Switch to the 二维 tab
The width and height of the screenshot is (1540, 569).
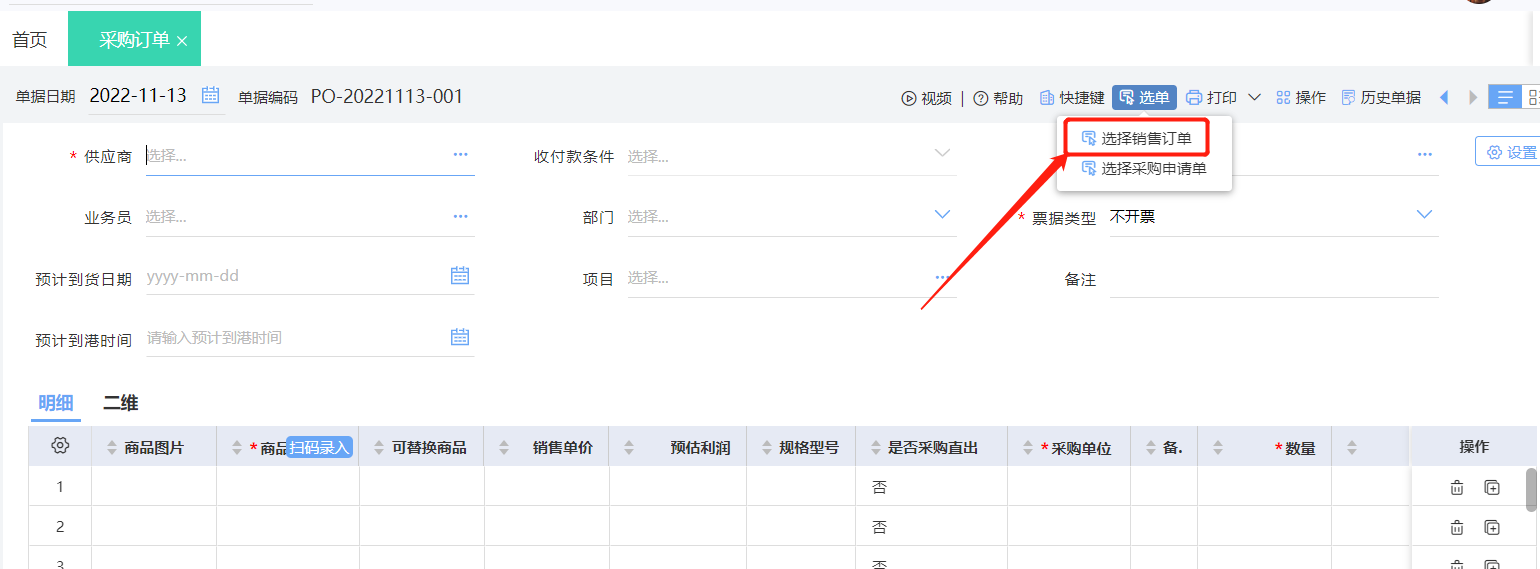[x=120, y=403]
